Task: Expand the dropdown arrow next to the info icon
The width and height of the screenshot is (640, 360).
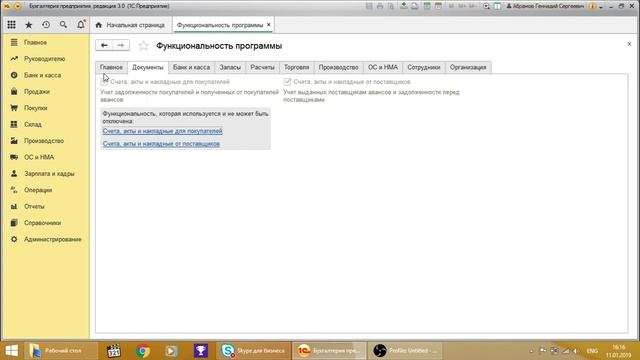Action: tap(600, 7)
